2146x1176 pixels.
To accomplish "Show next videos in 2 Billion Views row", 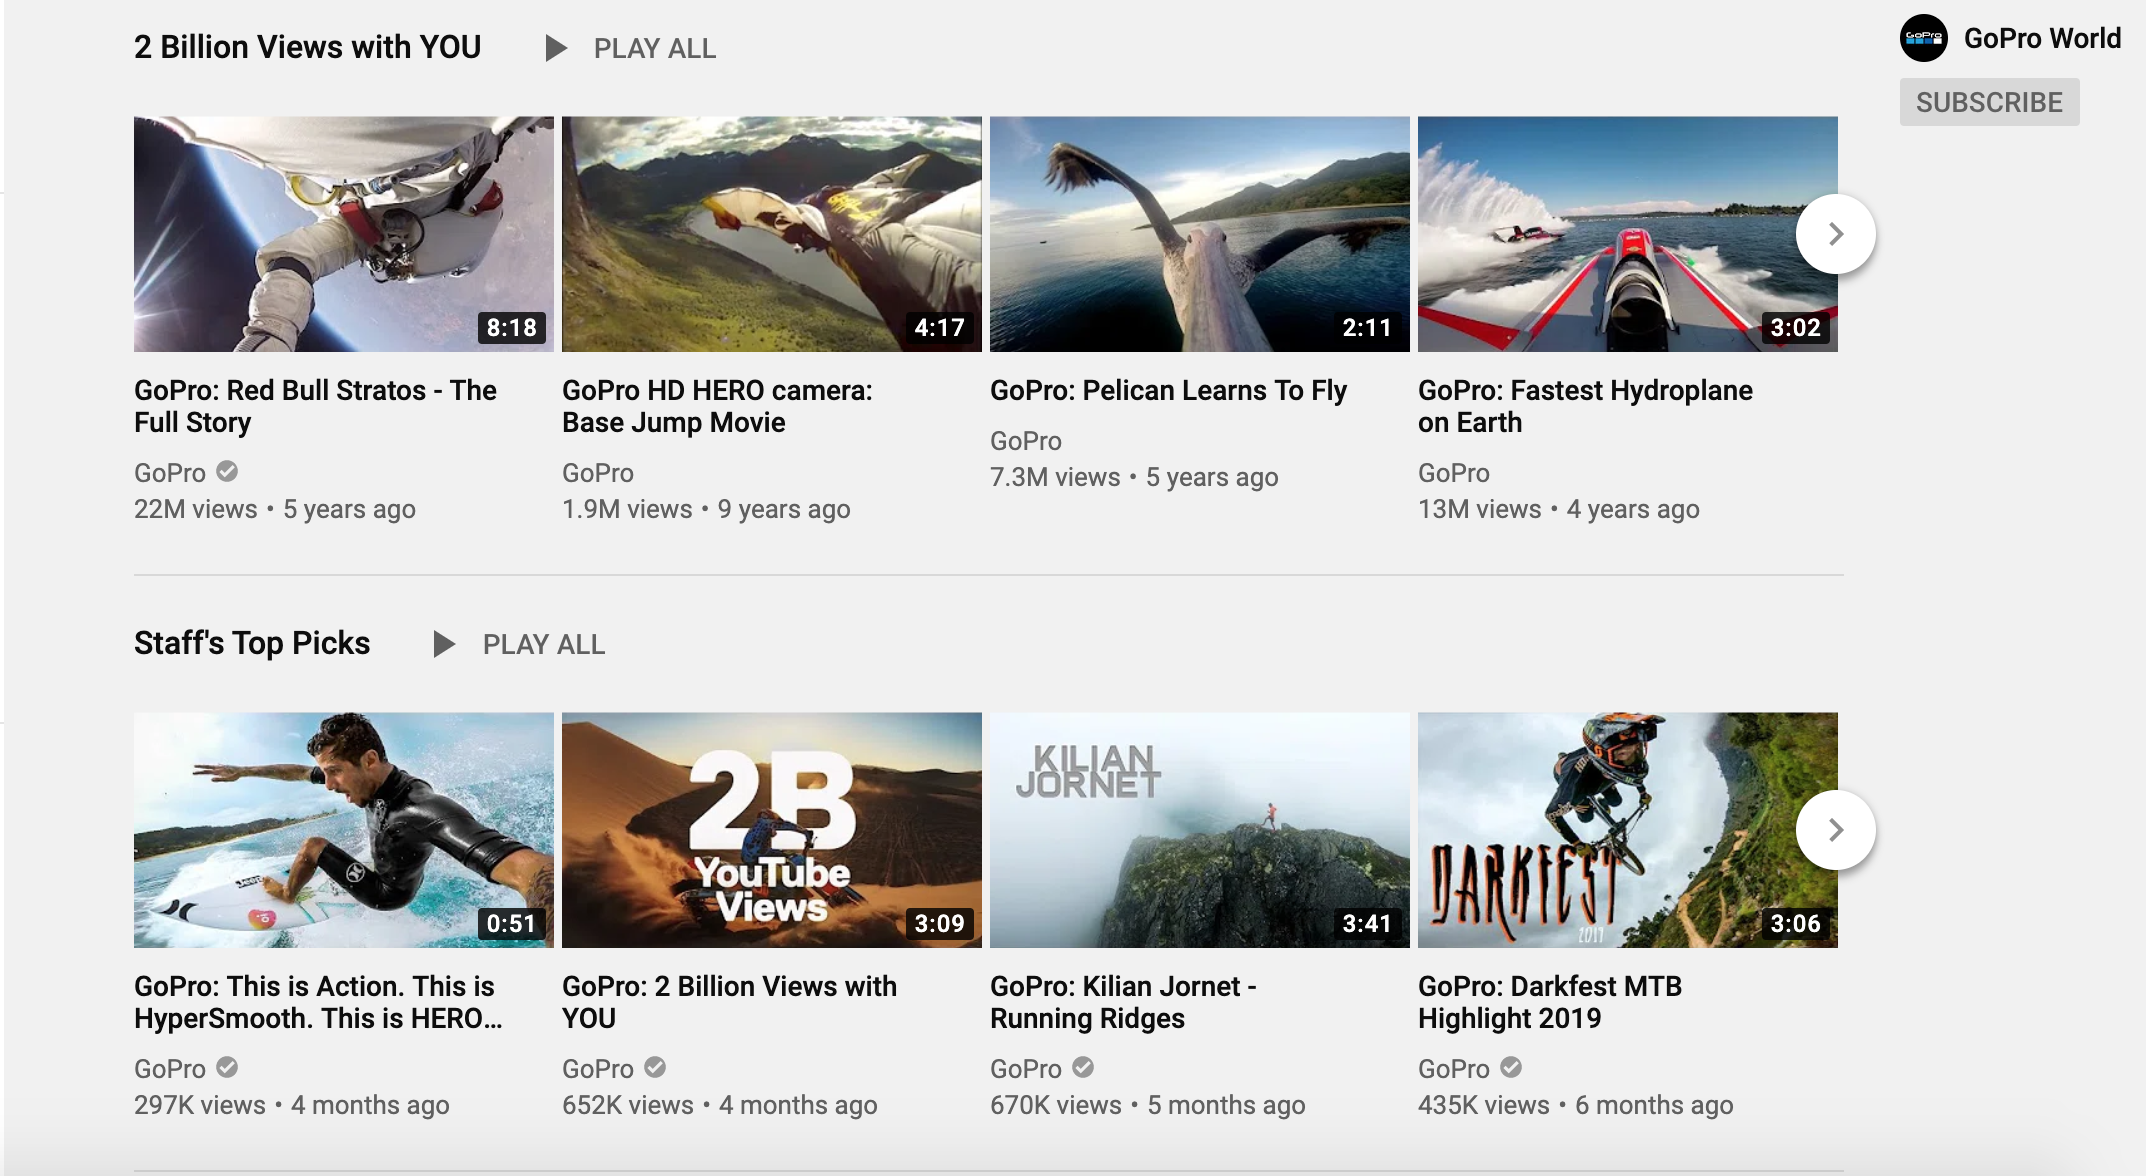I will click(x=1835, y=234).
